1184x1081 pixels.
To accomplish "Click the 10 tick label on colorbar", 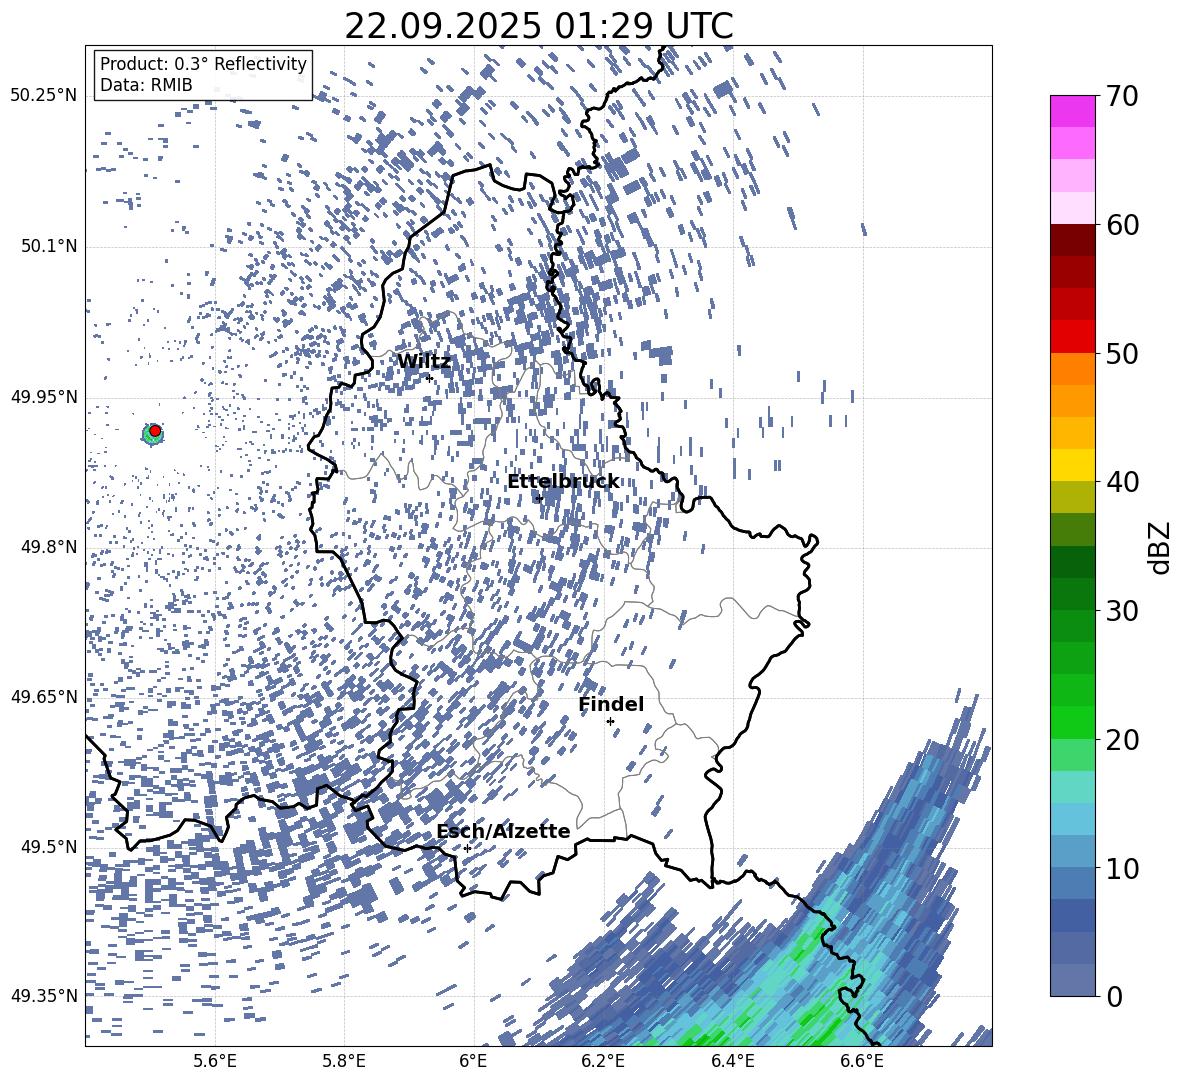I will (1122, 868).
